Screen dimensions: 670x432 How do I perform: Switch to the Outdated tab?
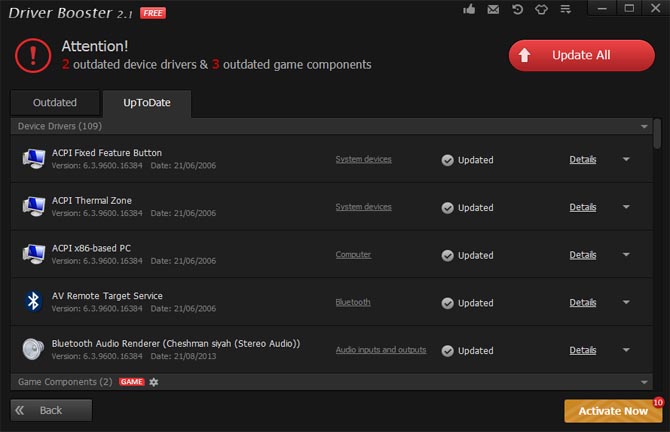tap(55, 103)
